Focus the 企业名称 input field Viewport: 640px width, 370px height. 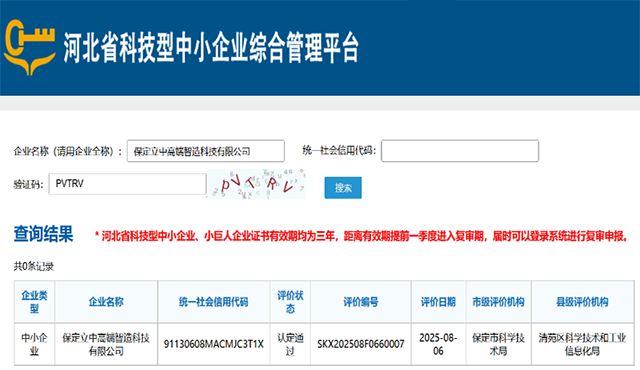tap(206, 151)
